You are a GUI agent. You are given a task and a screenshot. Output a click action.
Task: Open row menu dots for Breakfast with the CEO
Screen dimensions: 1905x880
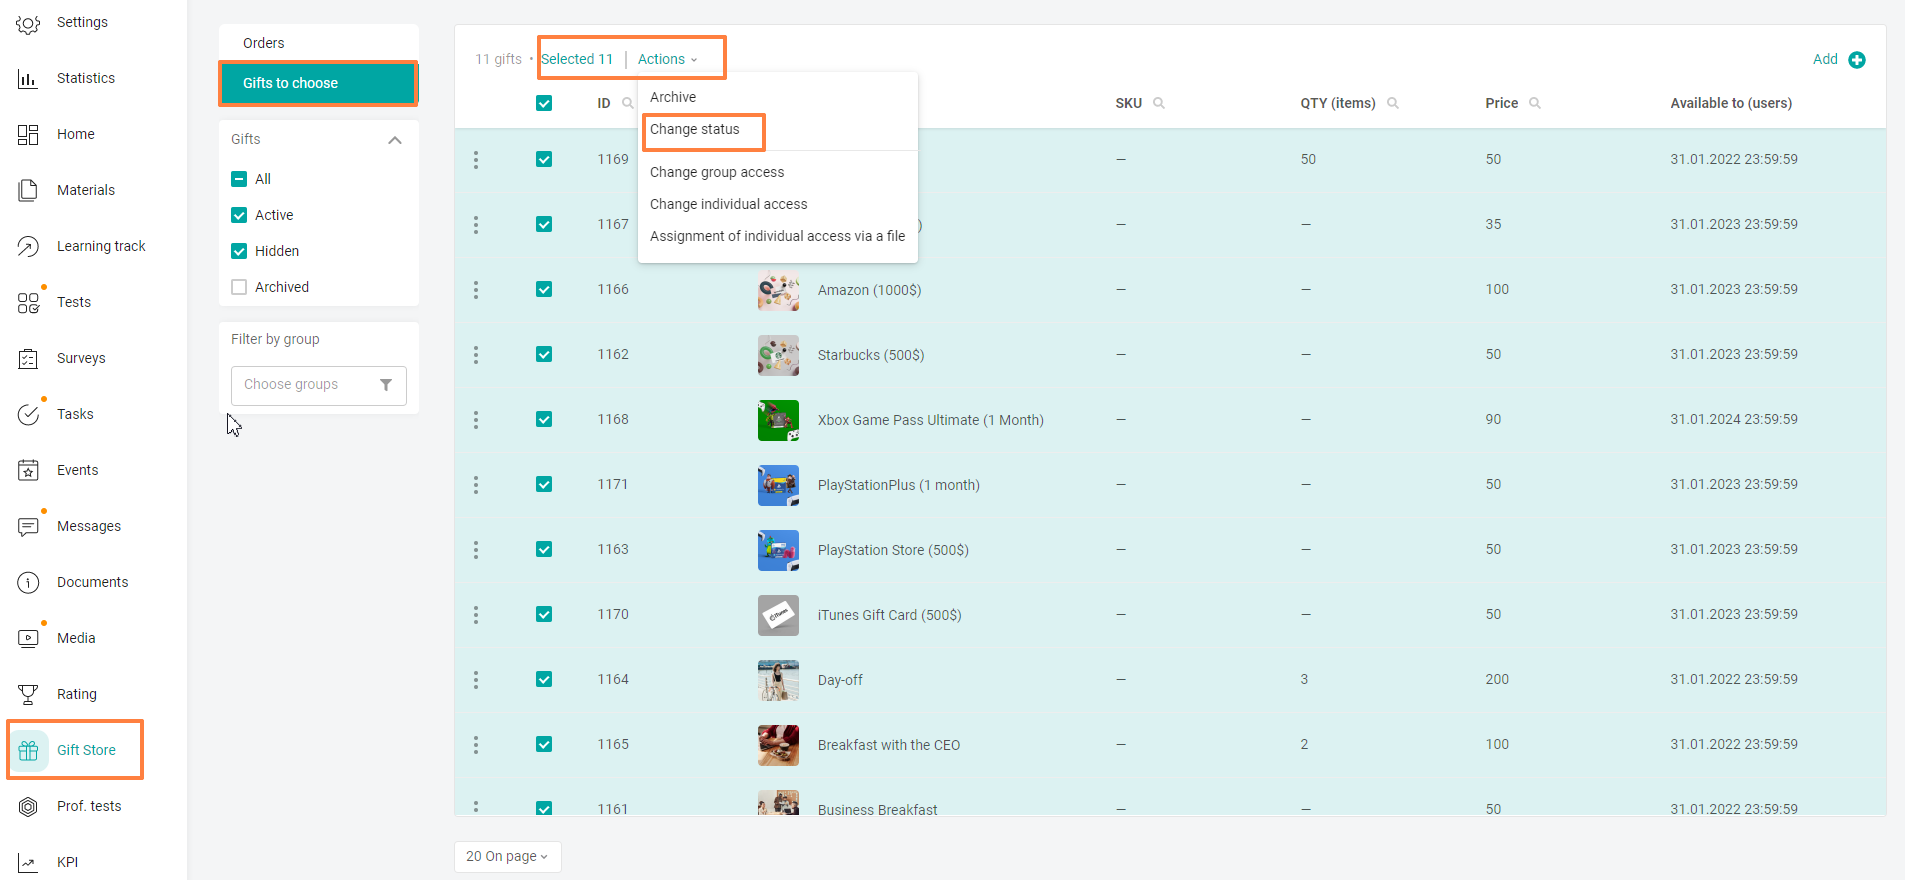click(x=476, y=745)
